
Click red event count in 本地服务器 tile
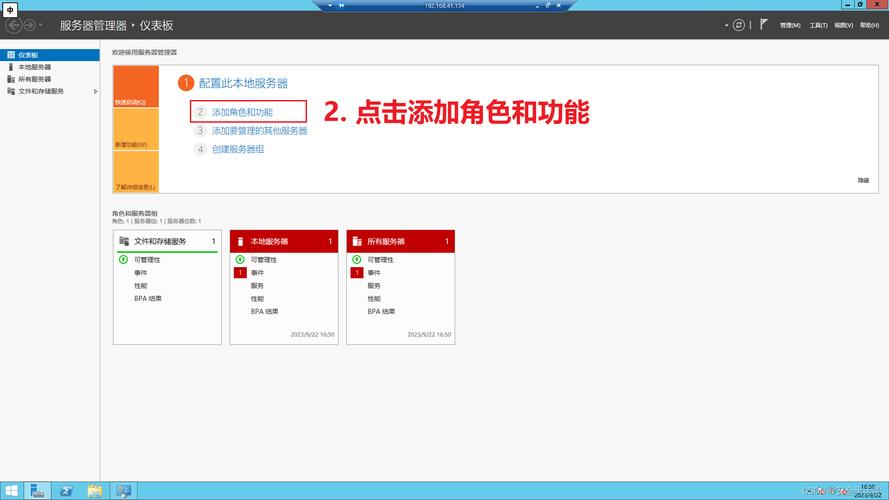240,273
